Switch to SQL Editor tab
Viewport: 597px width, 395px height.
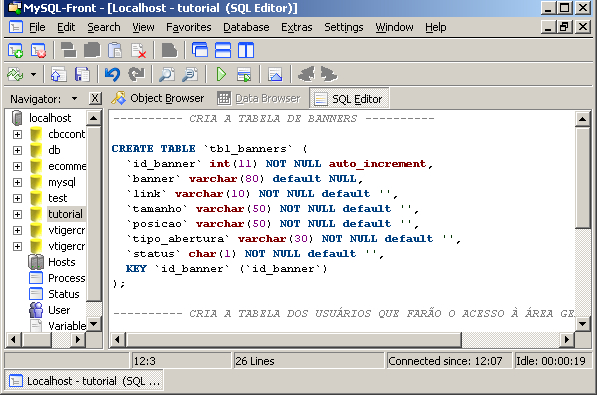[x=349, y=99]
